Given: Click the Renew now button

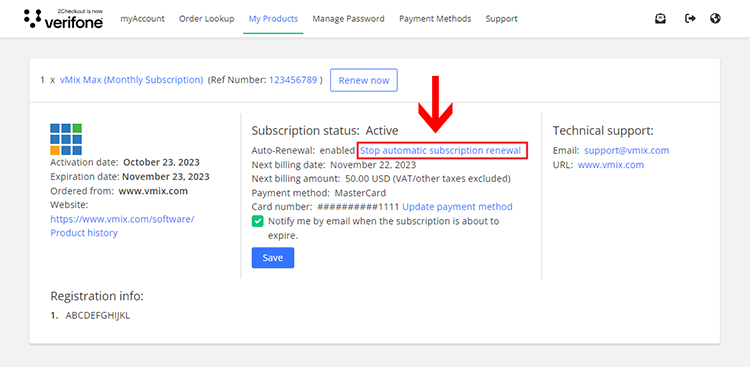Looking at the screenshot, I should 364,80.
